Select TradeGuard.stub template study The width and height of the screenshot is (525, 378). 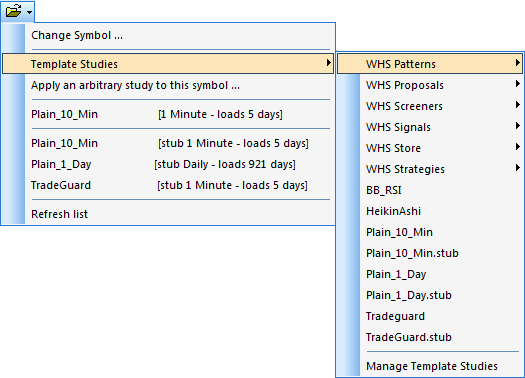pyautogui.click(x=430, y=337)
